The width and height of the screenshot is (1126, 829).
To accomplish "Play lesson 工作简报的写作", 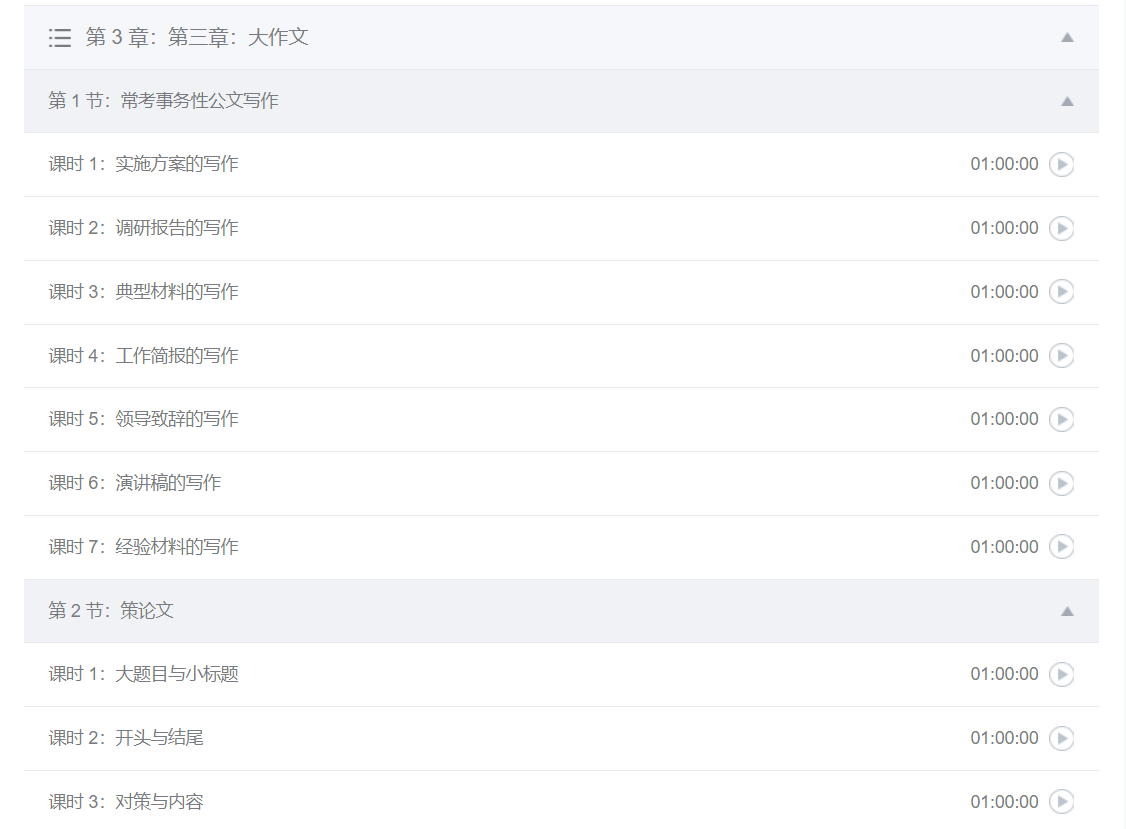I will 1061,356.
